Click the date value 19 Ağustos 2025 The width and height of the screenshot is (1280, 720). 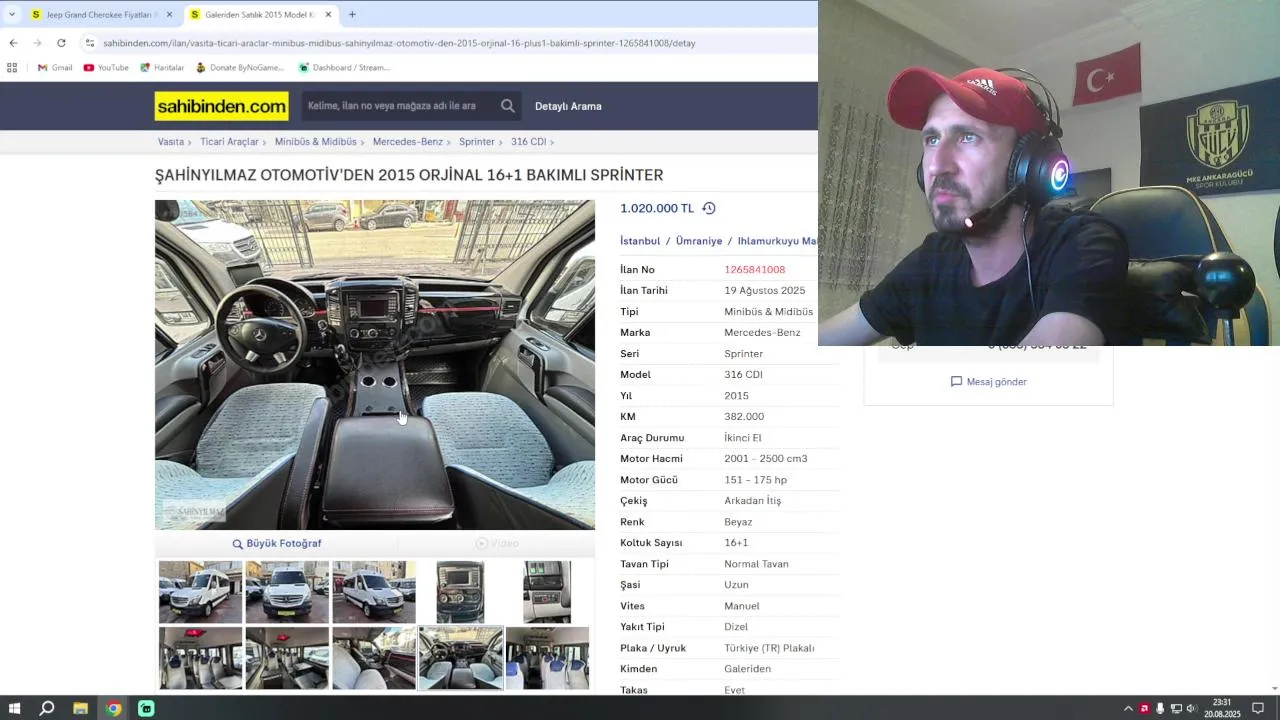765,291
